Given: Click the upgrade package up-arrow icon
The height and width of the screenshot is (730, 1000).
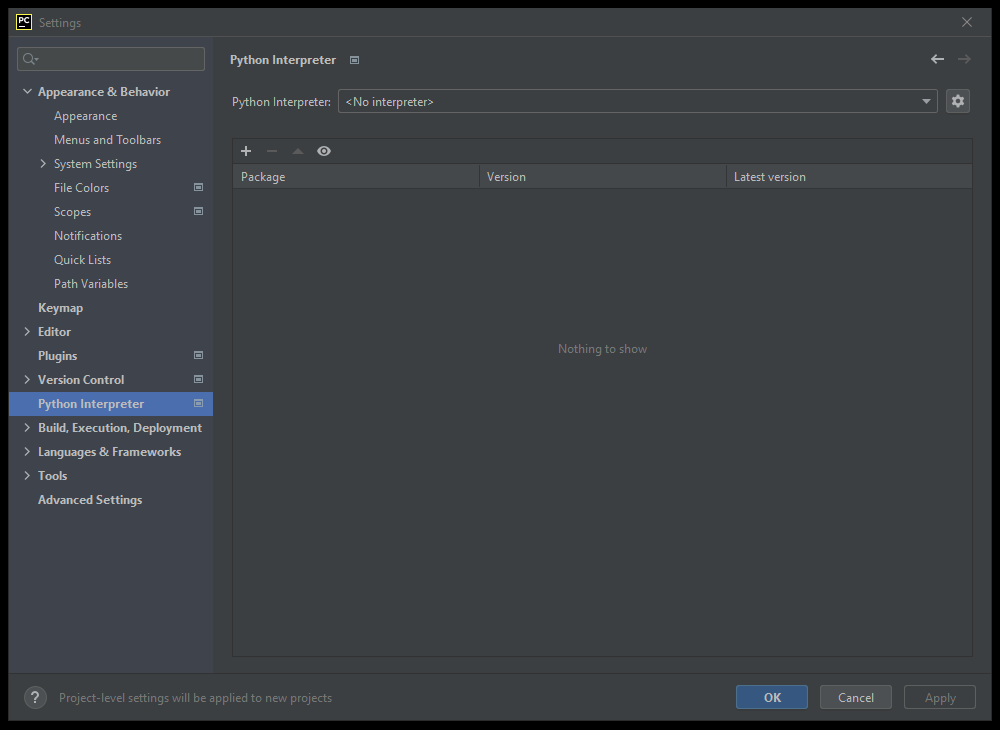Looking at the screenshot, I should click(x=298, y=151).
